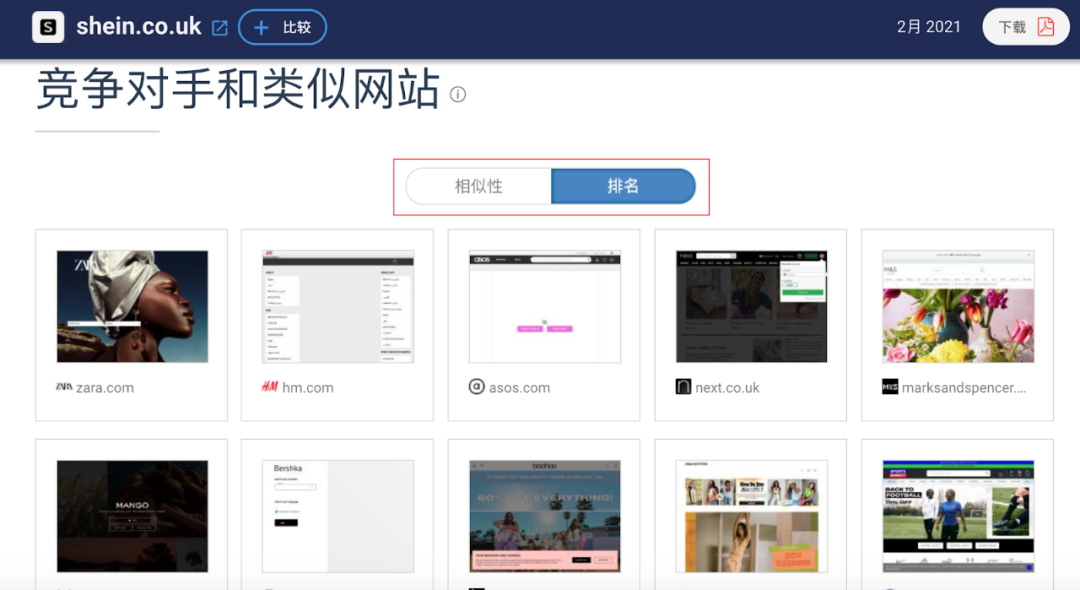The height and width of the screenshot is (590, 1080).
Task: Open the next.co.uk site thumbnail
Action: coord(751,306)
